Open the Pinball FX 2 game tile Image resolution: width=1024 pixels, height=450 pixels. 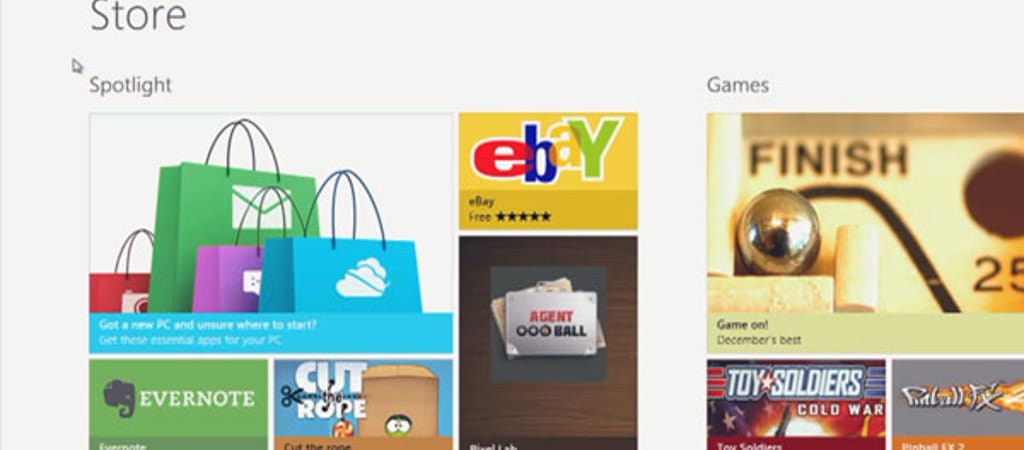click(x=958, y=404)
